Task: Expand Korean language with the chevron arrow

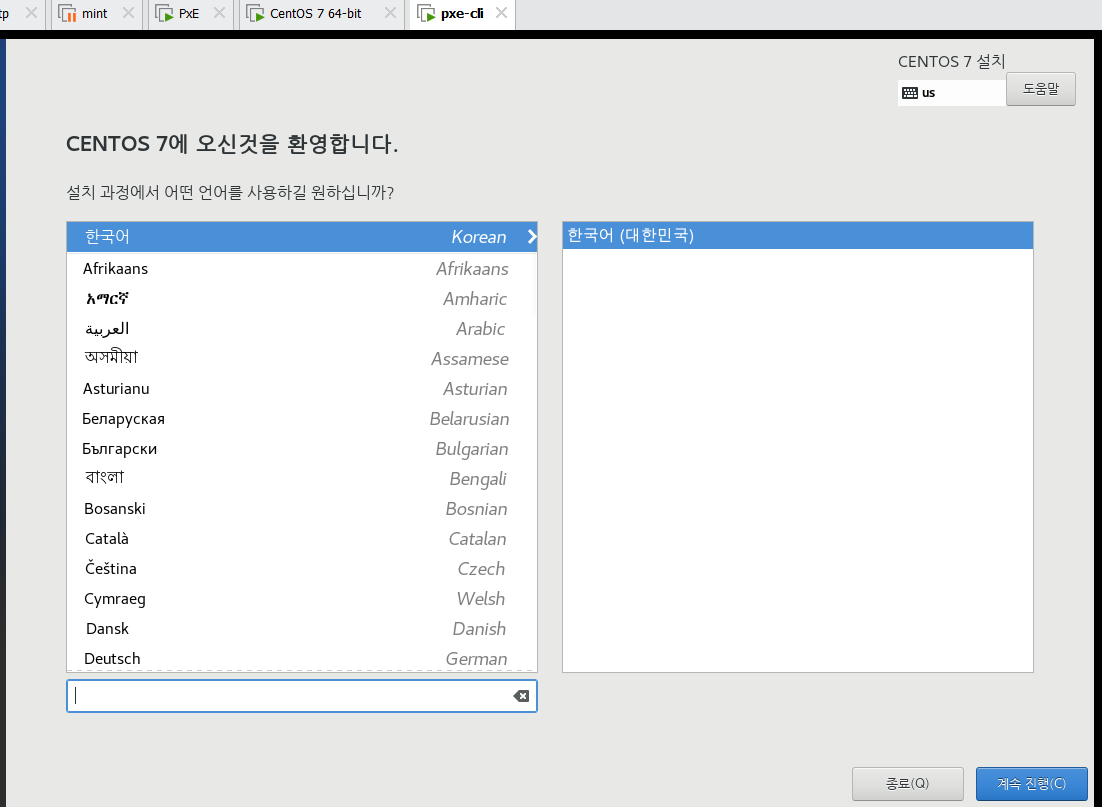Action: (532, 237)
